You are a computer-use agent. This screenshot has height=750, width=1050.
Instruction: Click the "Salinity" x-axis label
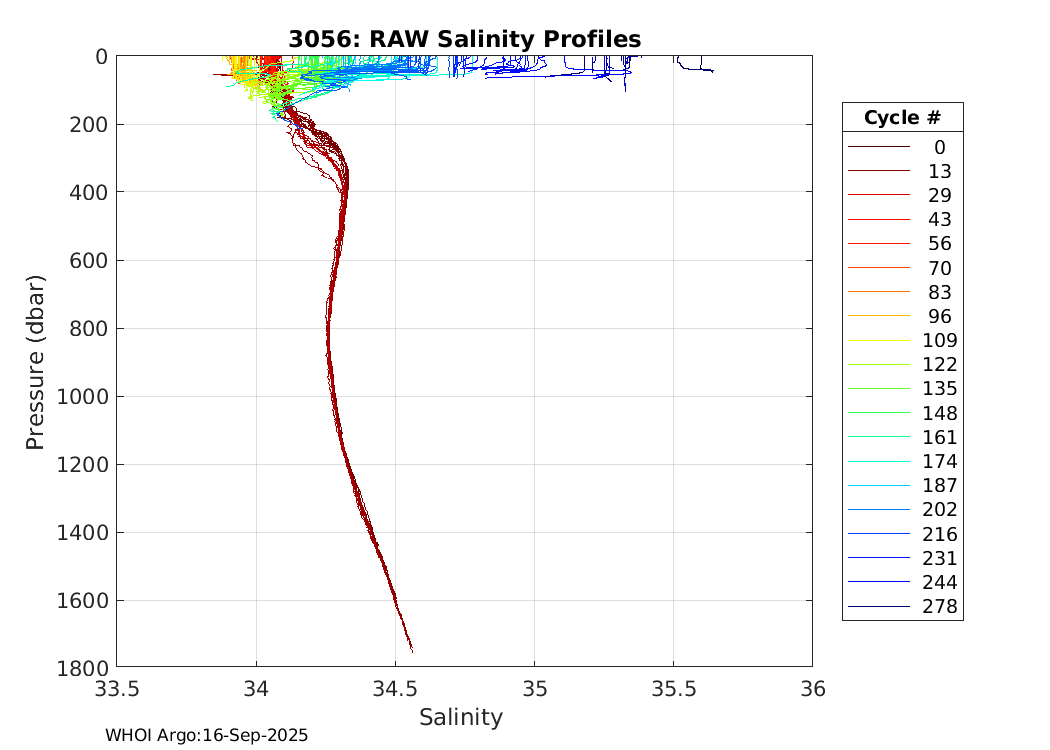(x=460, y=717)
